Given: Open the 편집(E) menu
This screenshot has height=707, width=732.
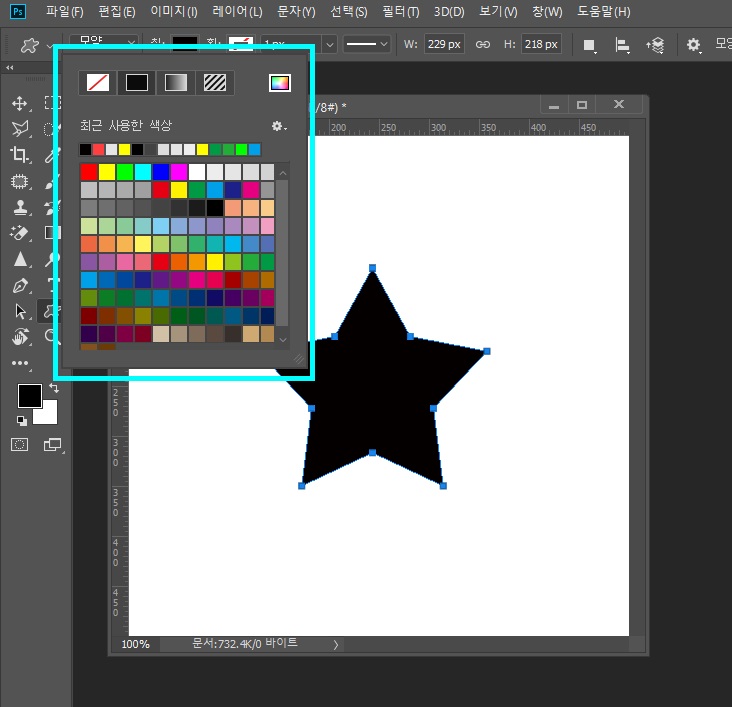Looking at the screenshot, I should tap(117, 11).
